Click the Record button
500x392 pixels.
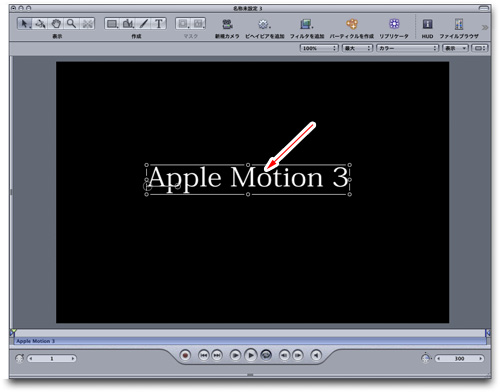tap(185, 355)
